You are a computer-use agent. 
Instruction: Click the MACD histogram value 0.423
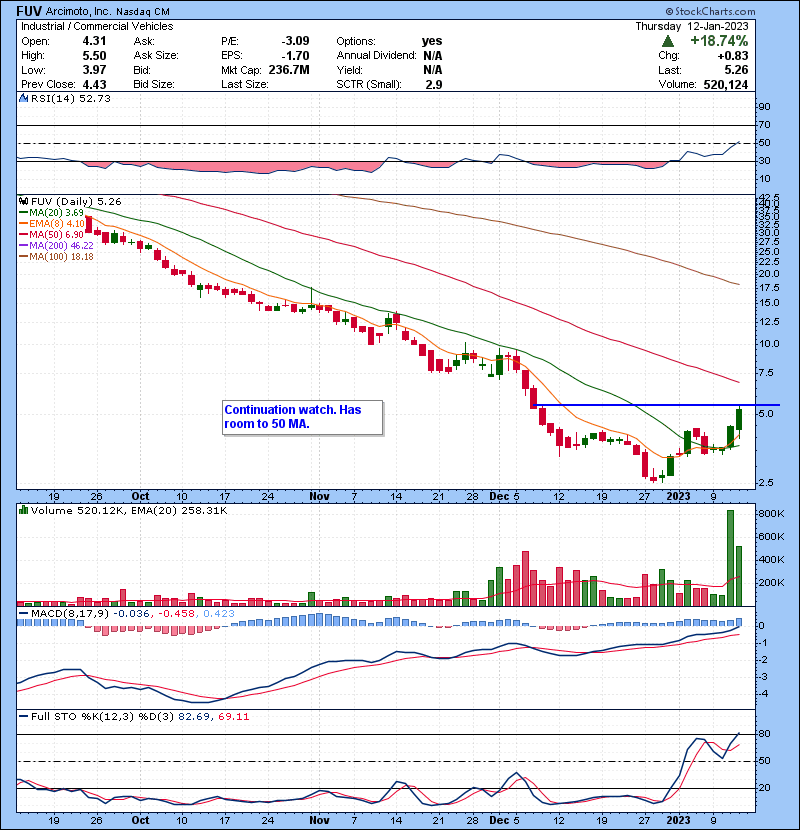click(219, 614)
